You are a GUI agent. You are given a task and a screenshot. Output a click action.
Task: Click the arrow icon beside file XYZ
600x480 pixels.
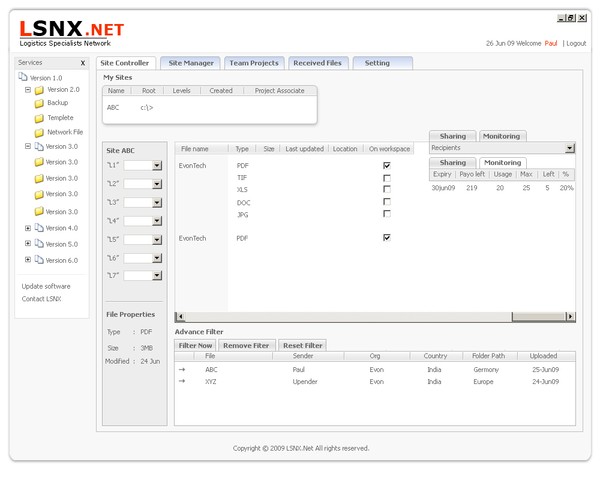coord(182,381)
